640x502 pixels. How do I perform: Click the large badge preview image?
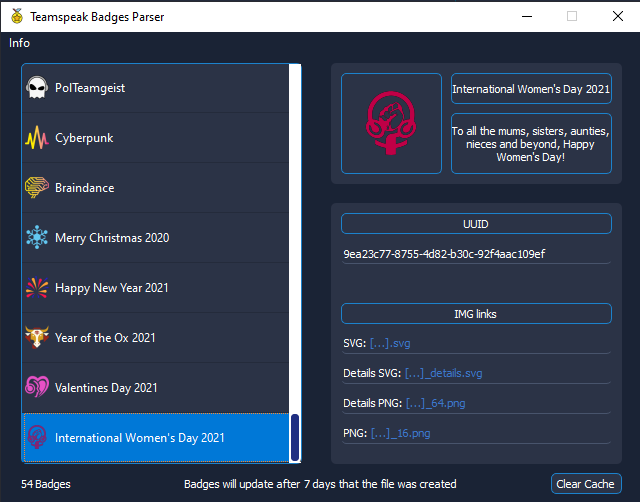click(x=391, y=123)
